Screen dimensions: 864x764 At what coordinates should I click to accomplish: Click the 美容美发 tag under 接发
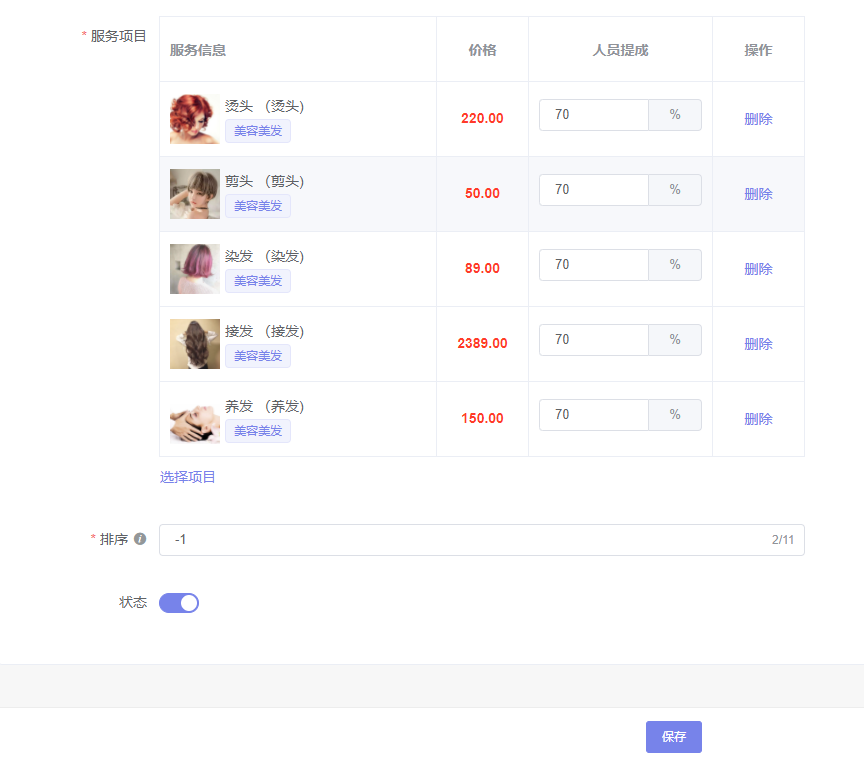pos(258,356)
